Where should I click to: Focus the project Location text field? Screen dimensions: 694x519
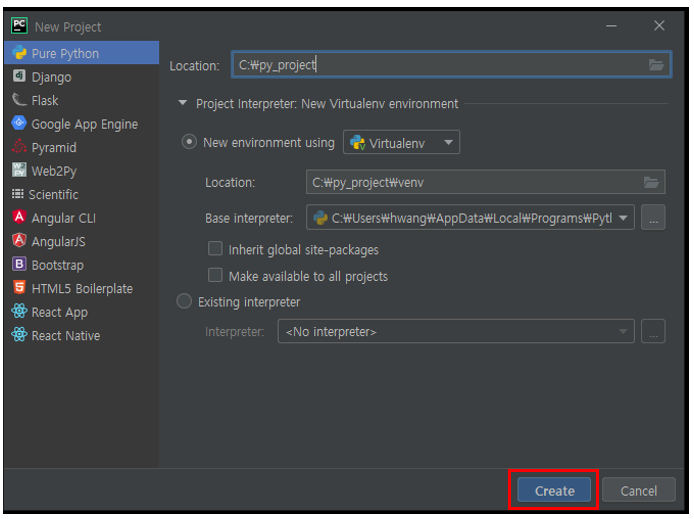[x=451, y=65]
